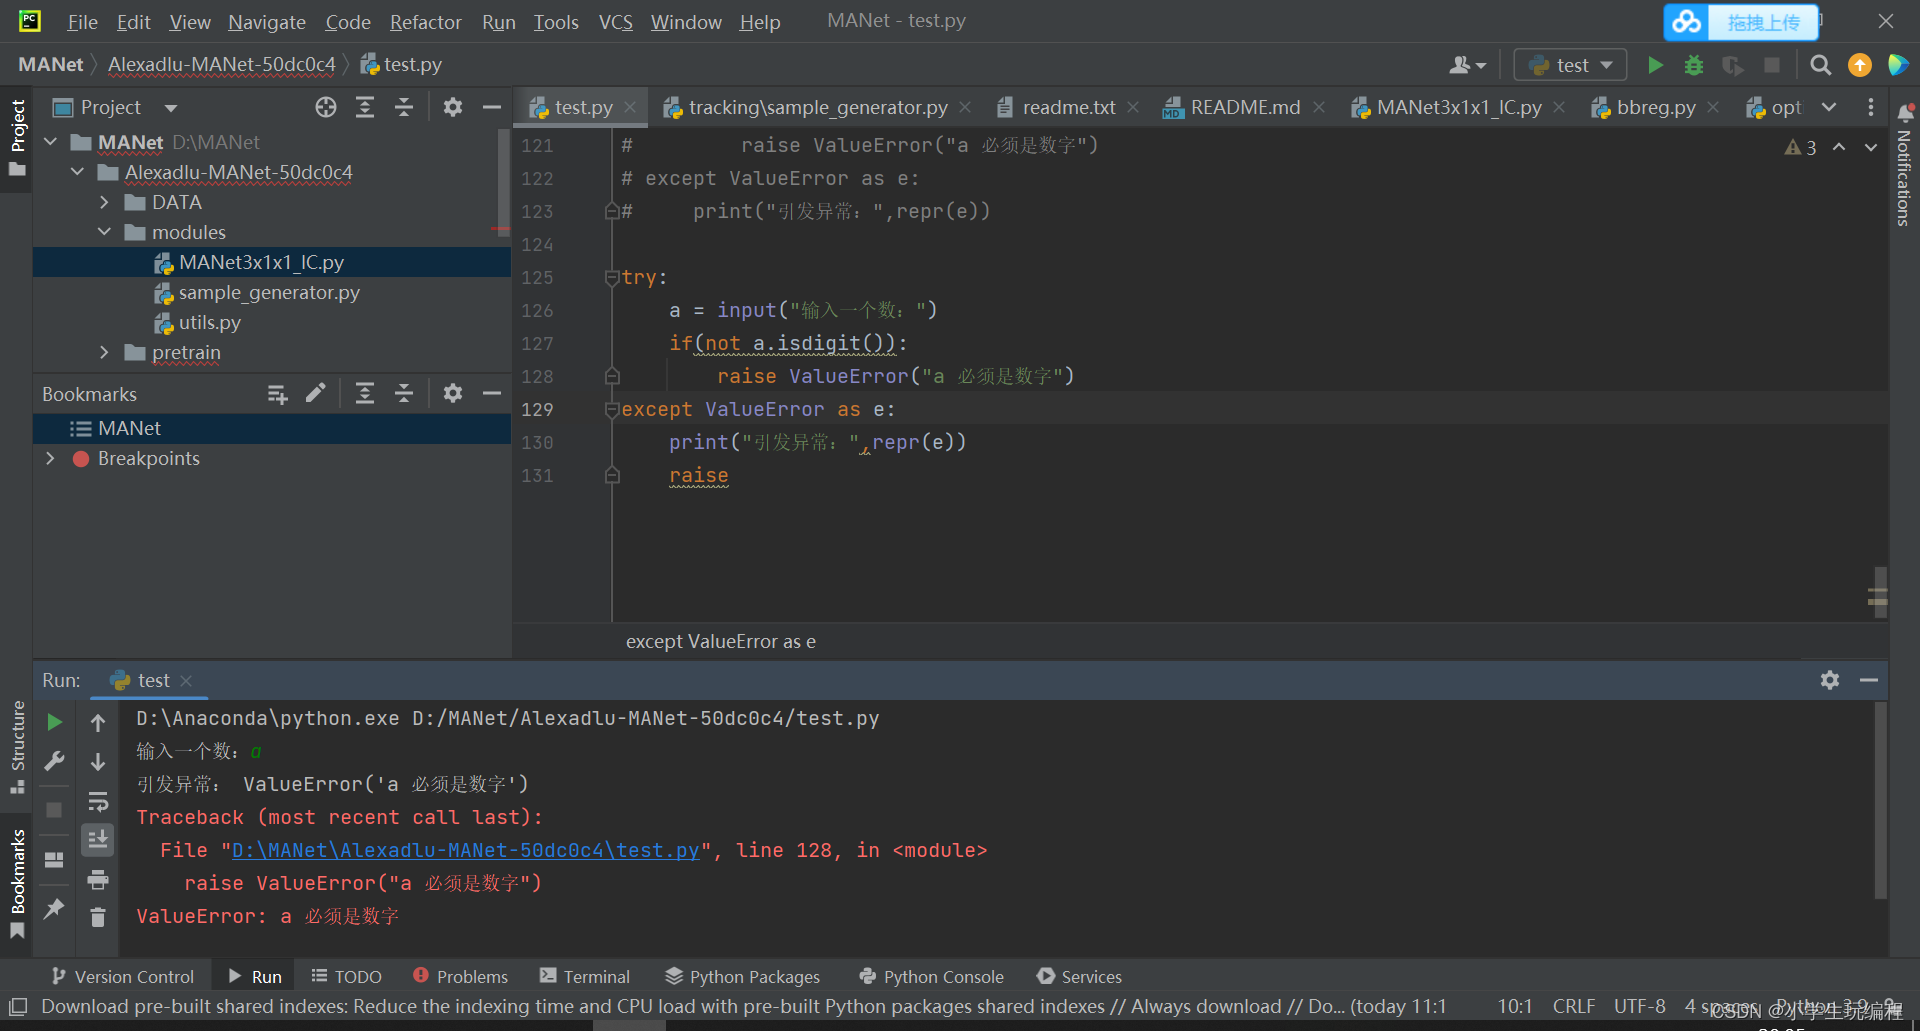
Task: Toggle the Notifications side panel
Action: click(x=1904, y=164)
